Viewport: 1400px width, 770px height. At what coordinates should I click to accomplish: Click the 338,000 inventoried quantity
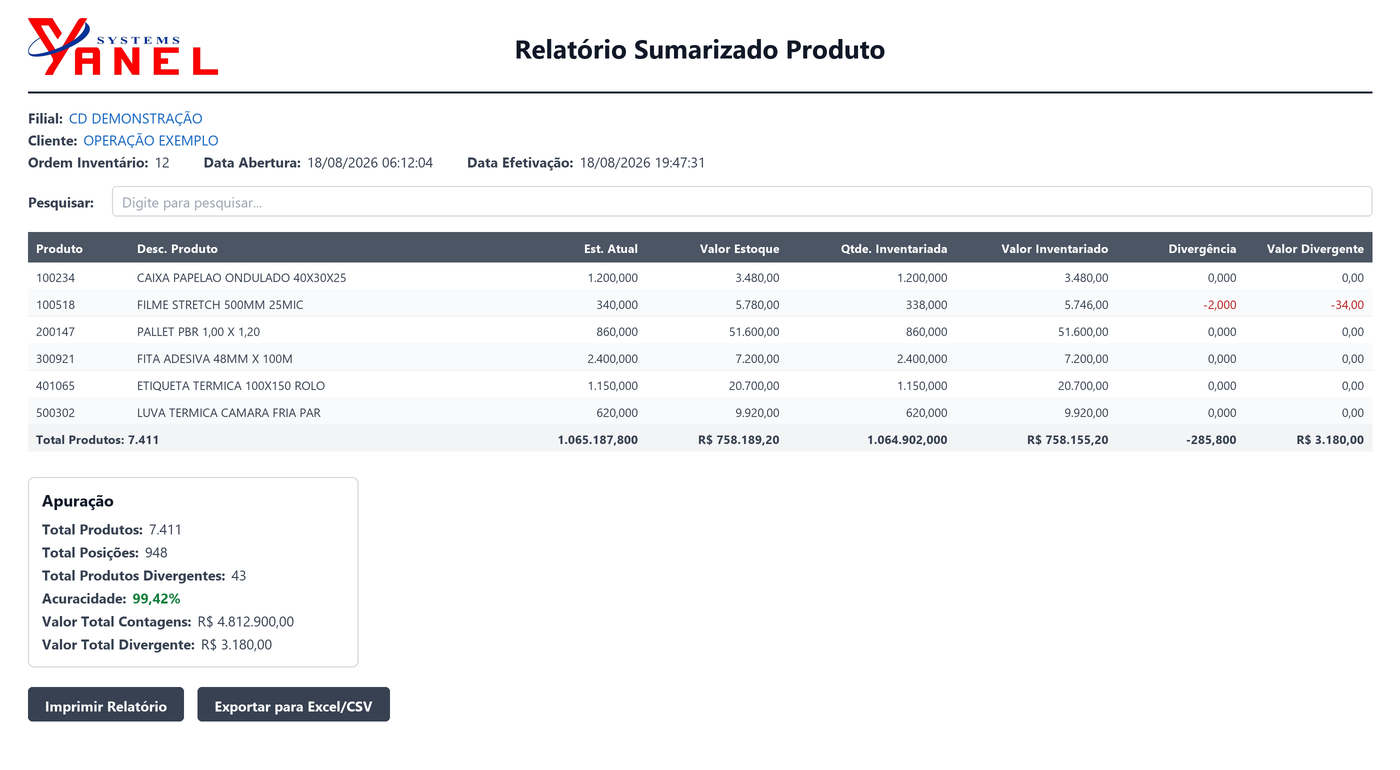point(925,305)
